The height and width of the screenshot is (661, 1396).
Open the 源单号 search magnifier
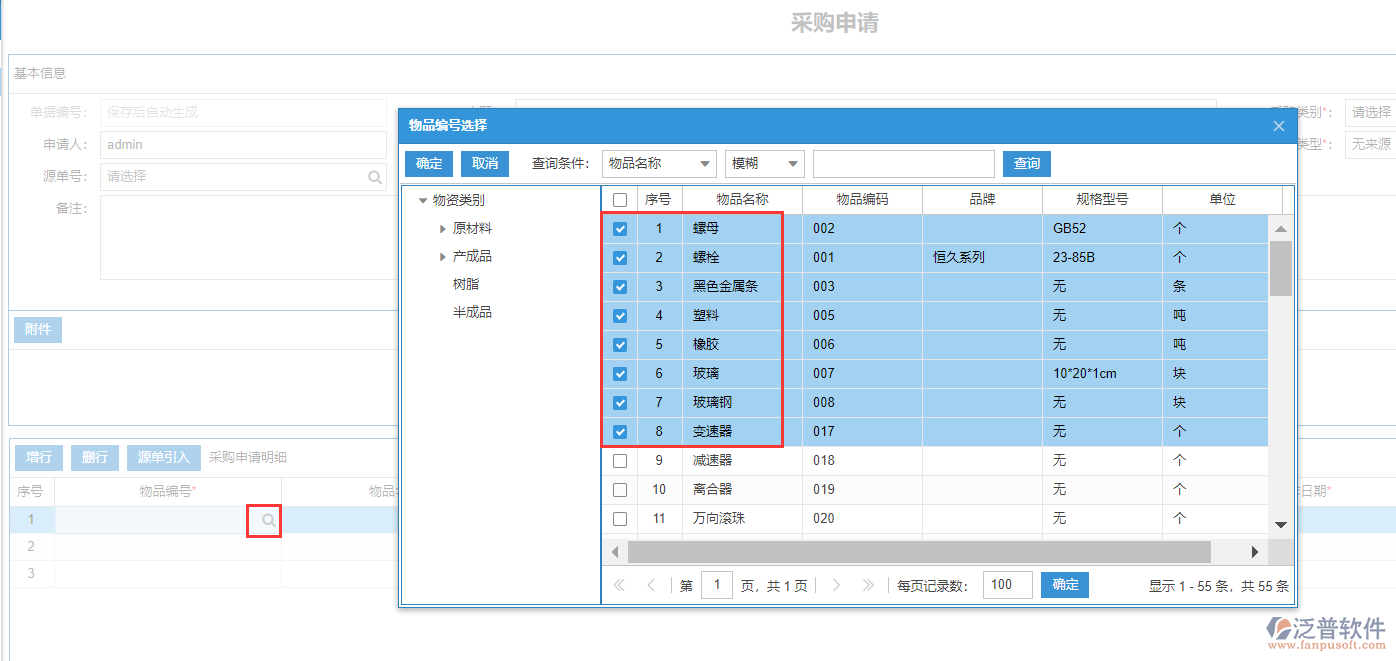point(374,176)
